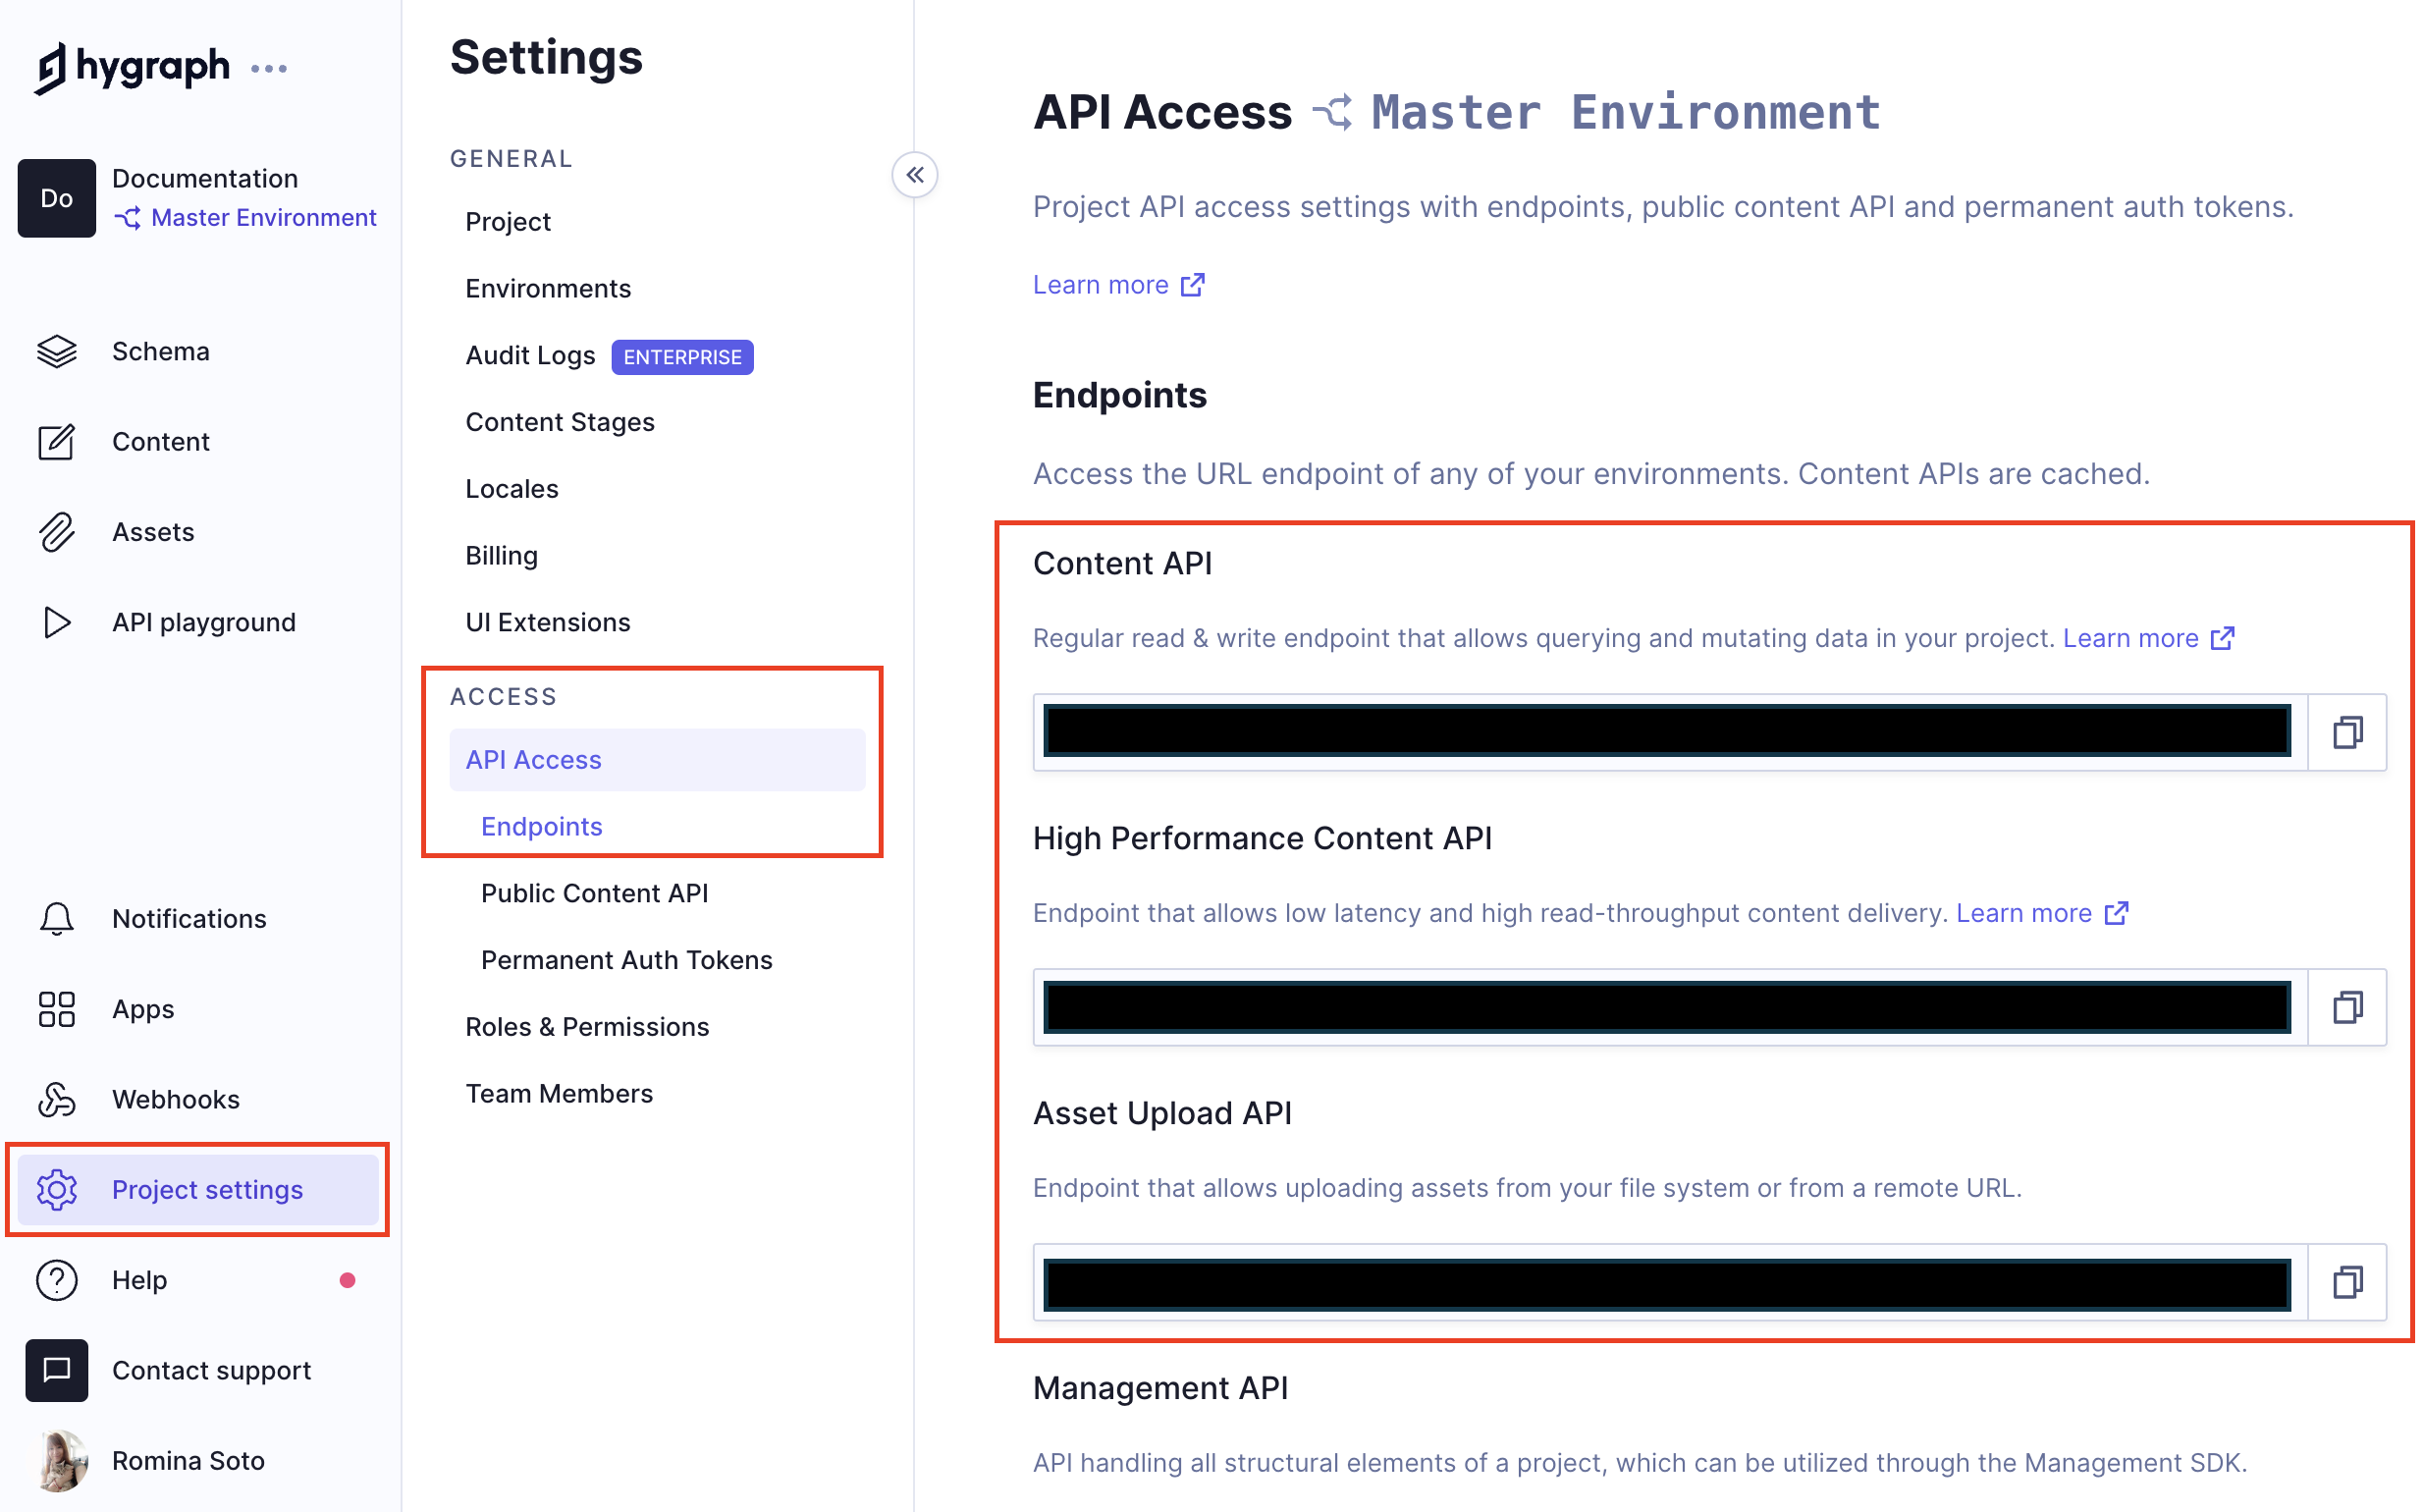This screenshot has width=2423, height=1512.
Task: Copy the Content API endpoint URL
Action: click(x=2346, y=729)
